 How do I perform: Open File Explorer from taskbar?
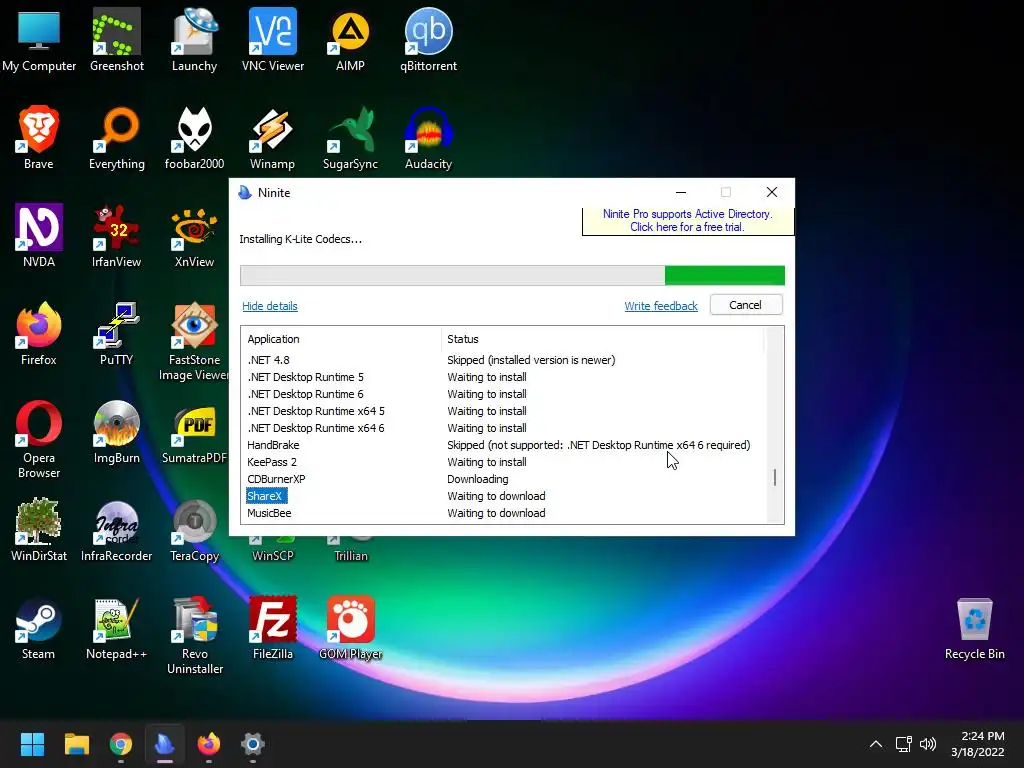[x=76, y=744]
